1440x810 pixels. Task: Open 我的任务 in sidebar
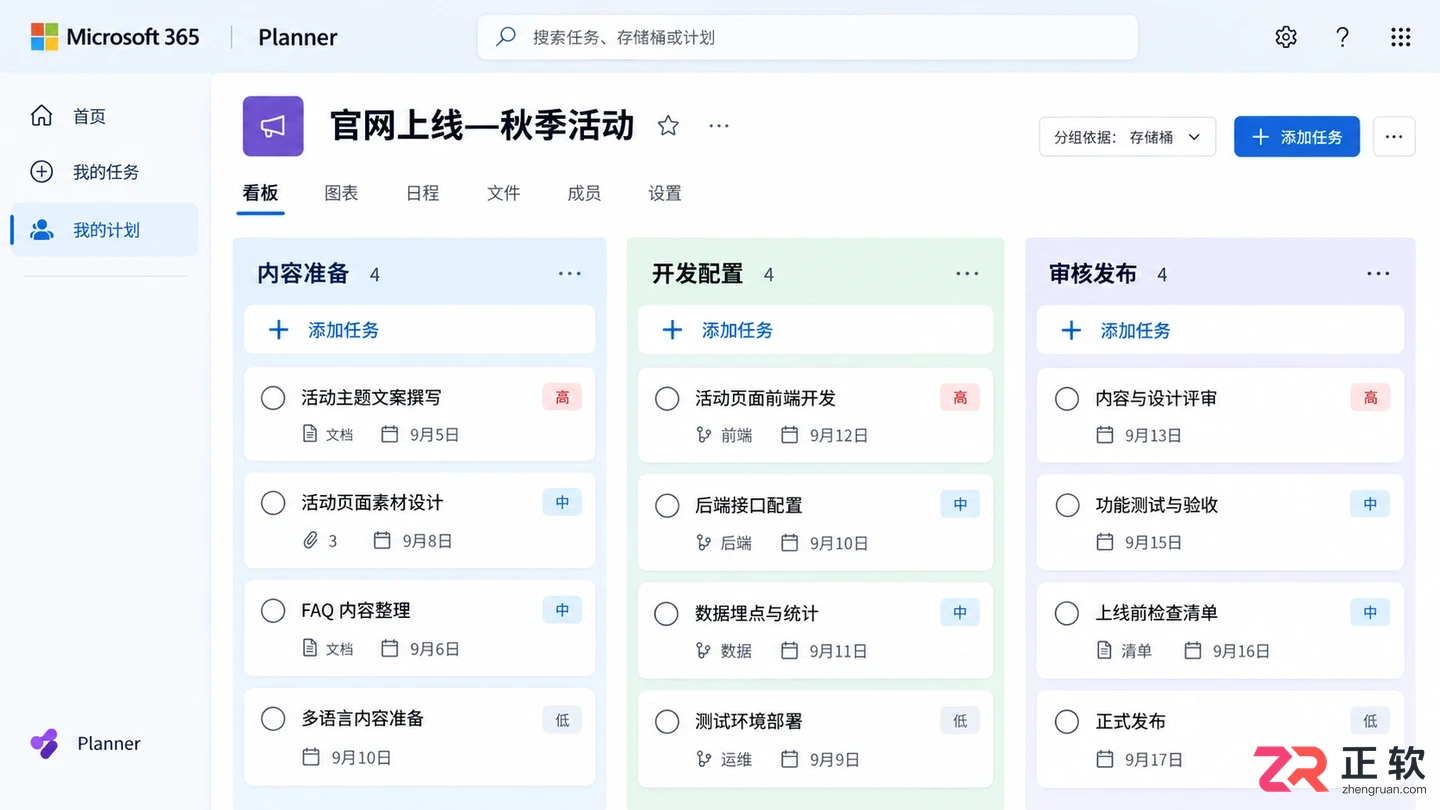point(104,172)
